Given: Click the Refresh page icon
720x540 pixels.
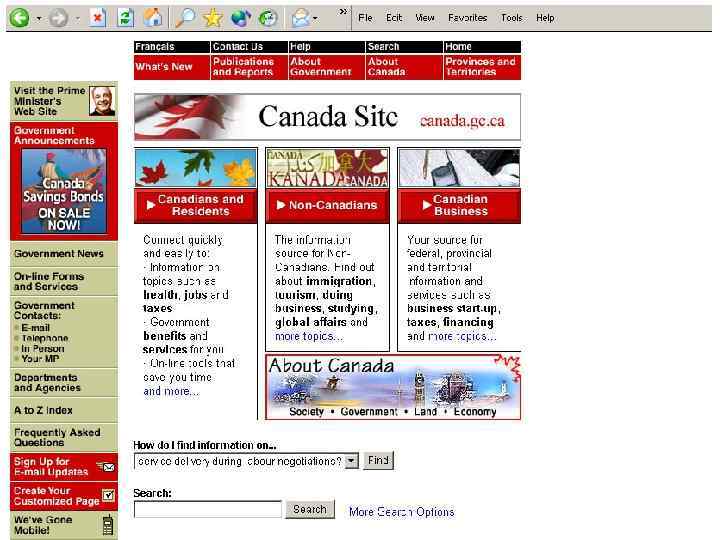Looking at the screenshot, I should (x=125, y=18).
